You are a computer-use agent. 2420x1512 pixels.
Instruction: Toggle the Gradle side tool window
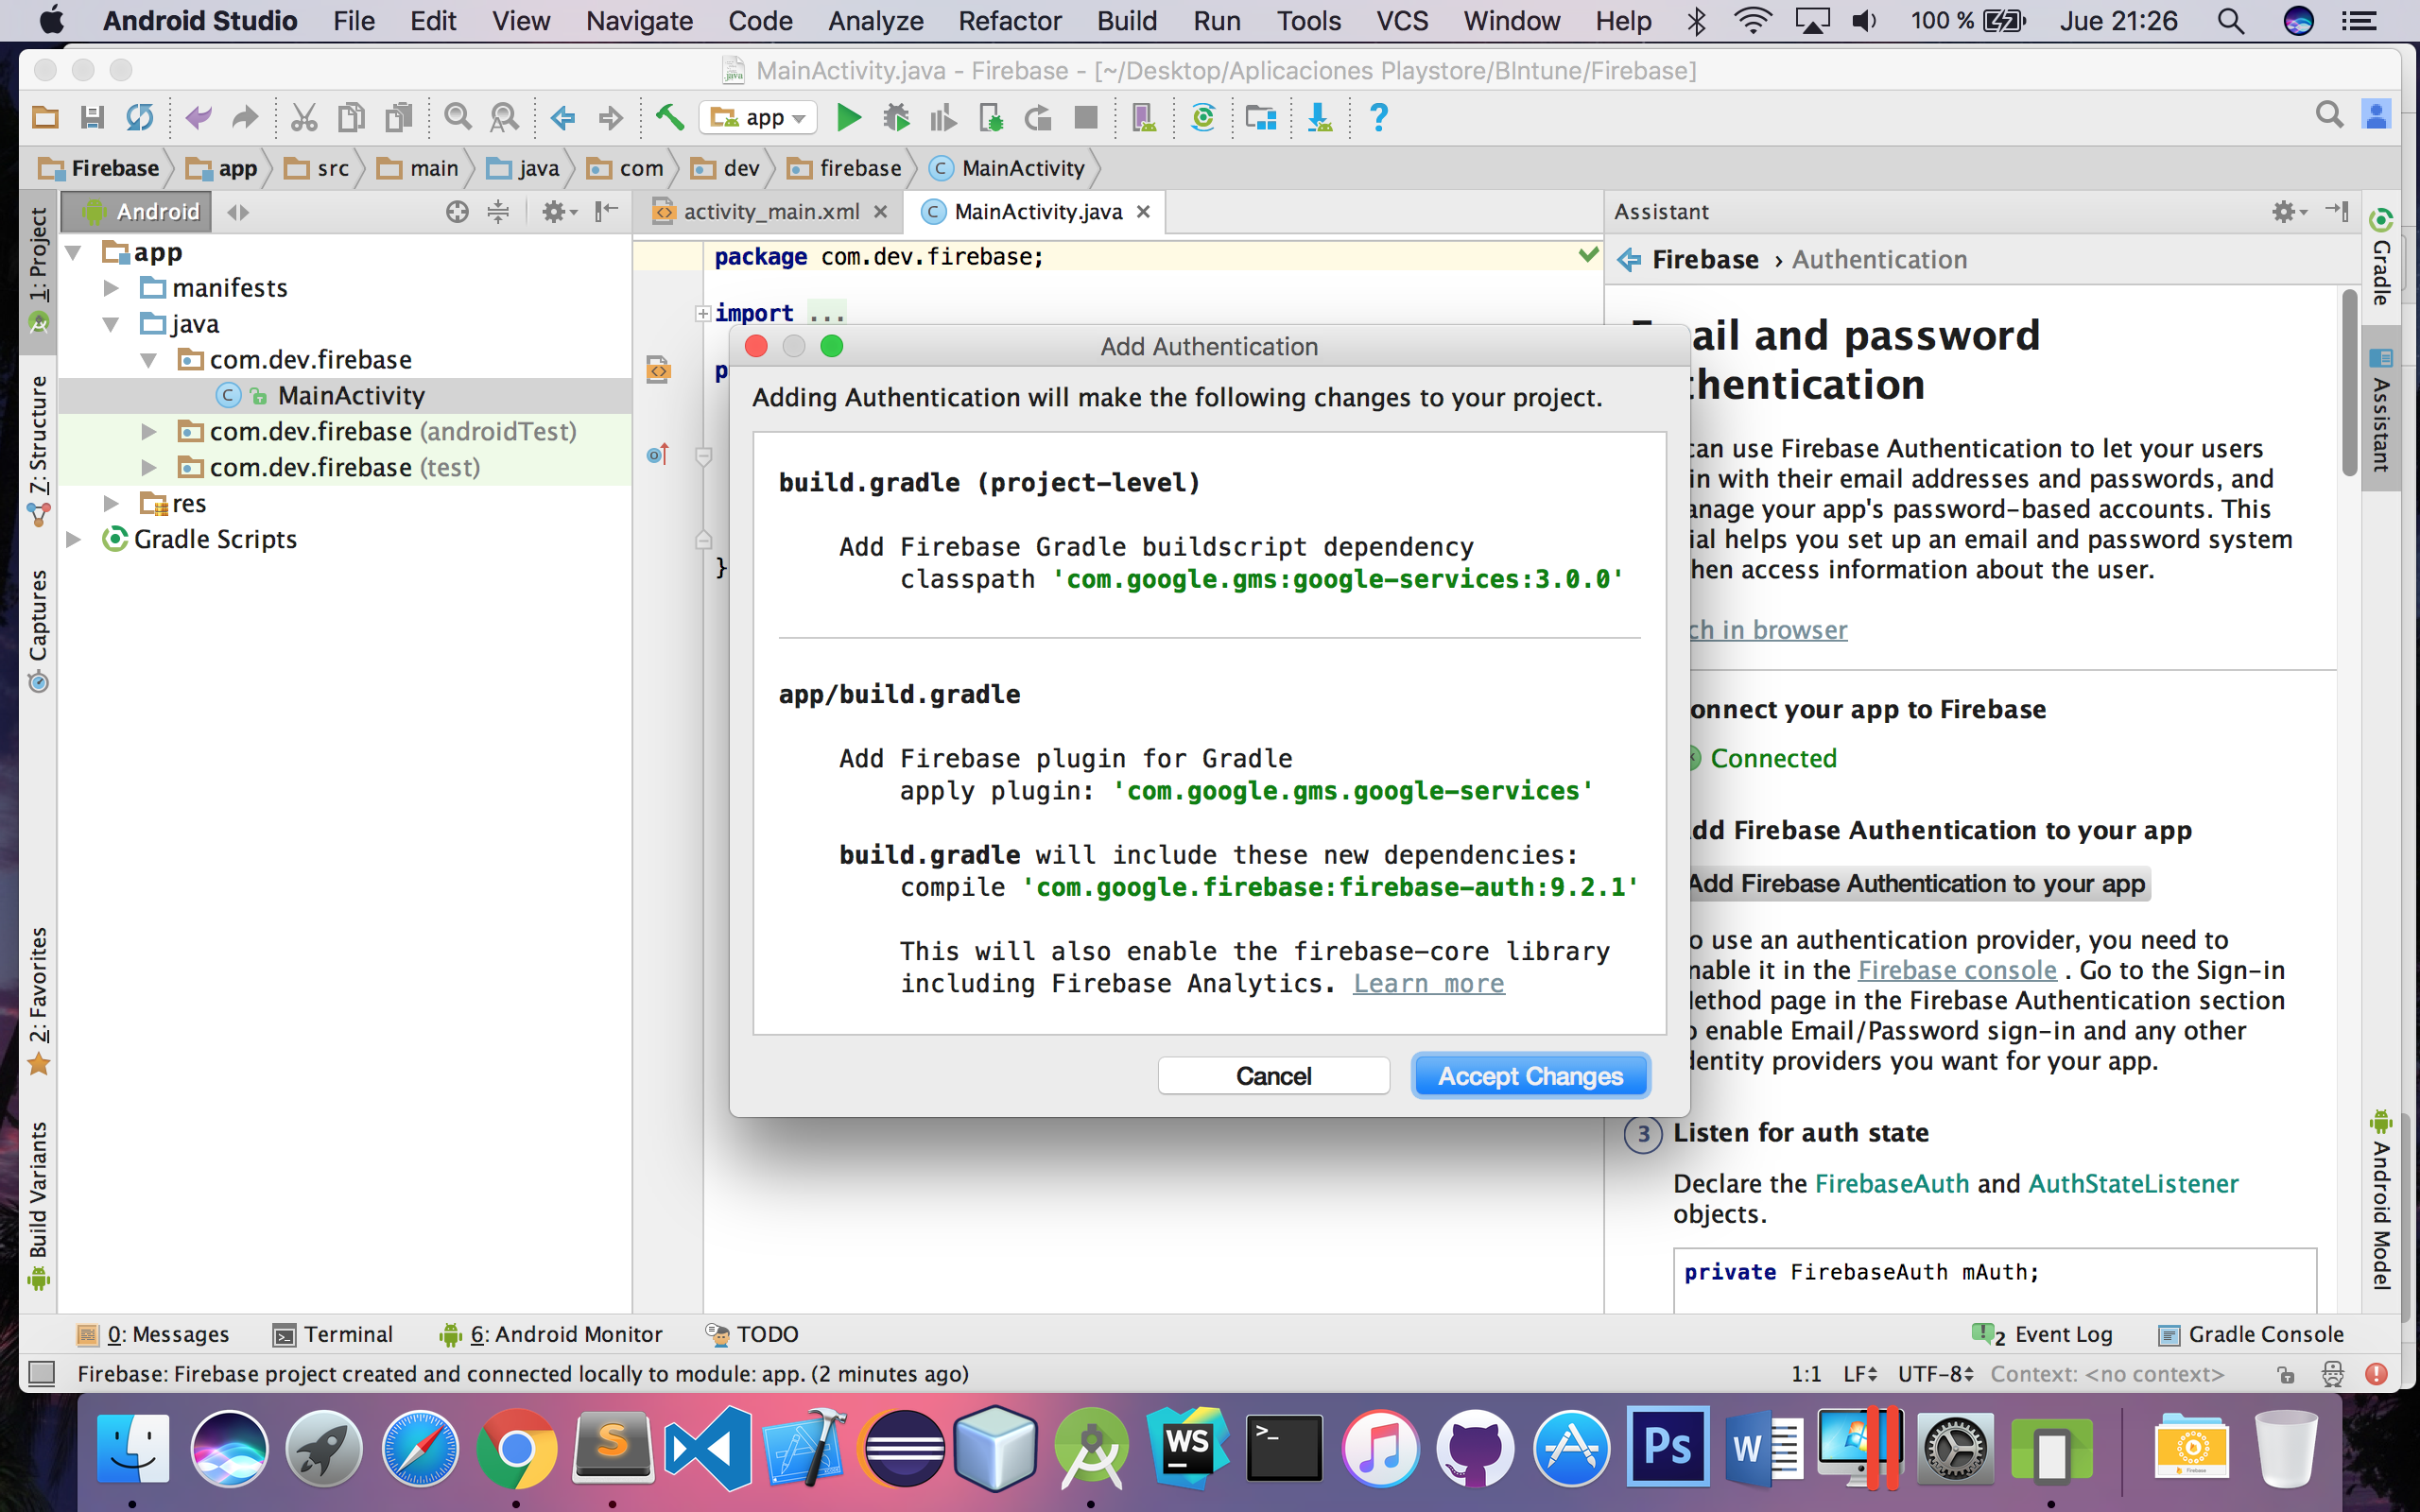pos(2382,260)
